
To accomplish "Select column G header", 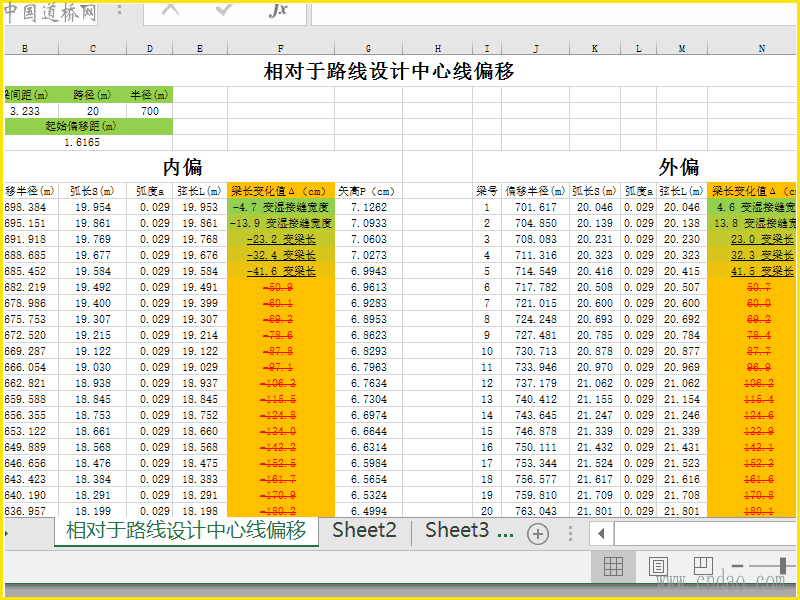I will pos(368,48).
